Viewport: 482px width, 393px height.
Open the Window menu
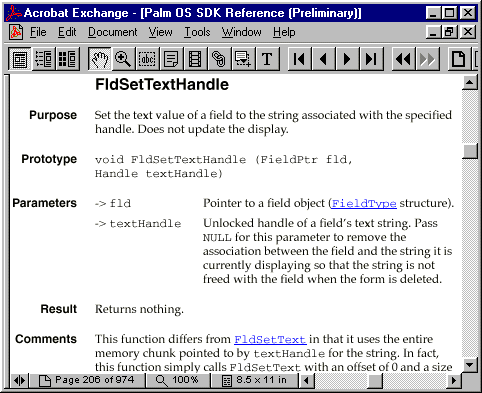click(242, 32)
